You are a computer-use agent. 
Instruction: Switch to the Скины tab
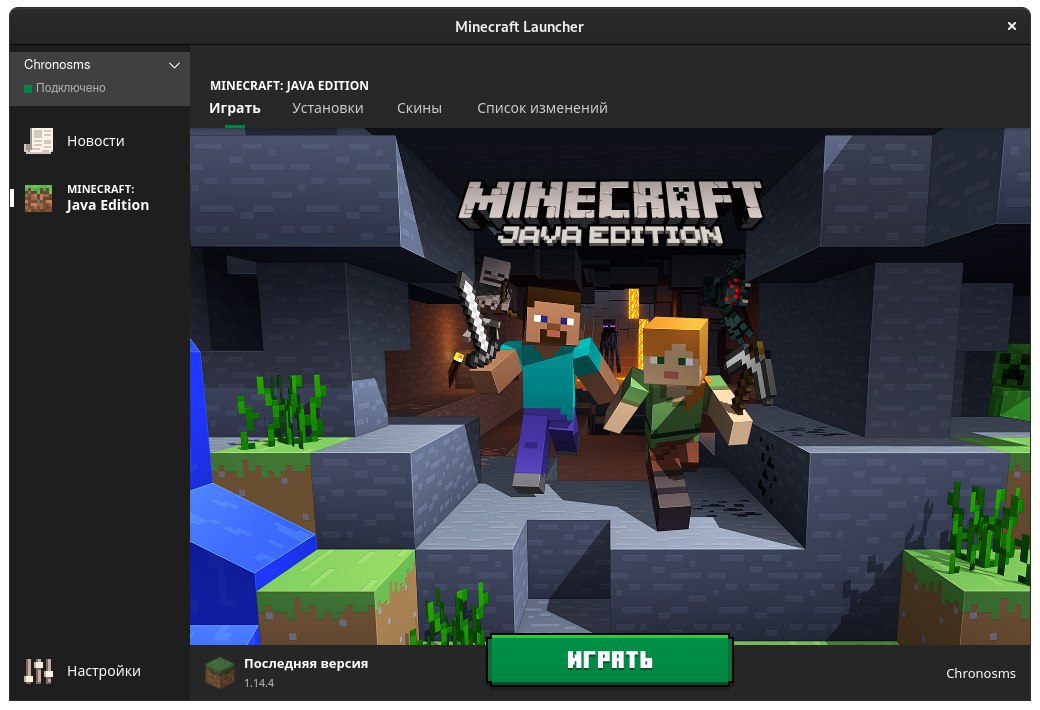[x=419, y=108]
